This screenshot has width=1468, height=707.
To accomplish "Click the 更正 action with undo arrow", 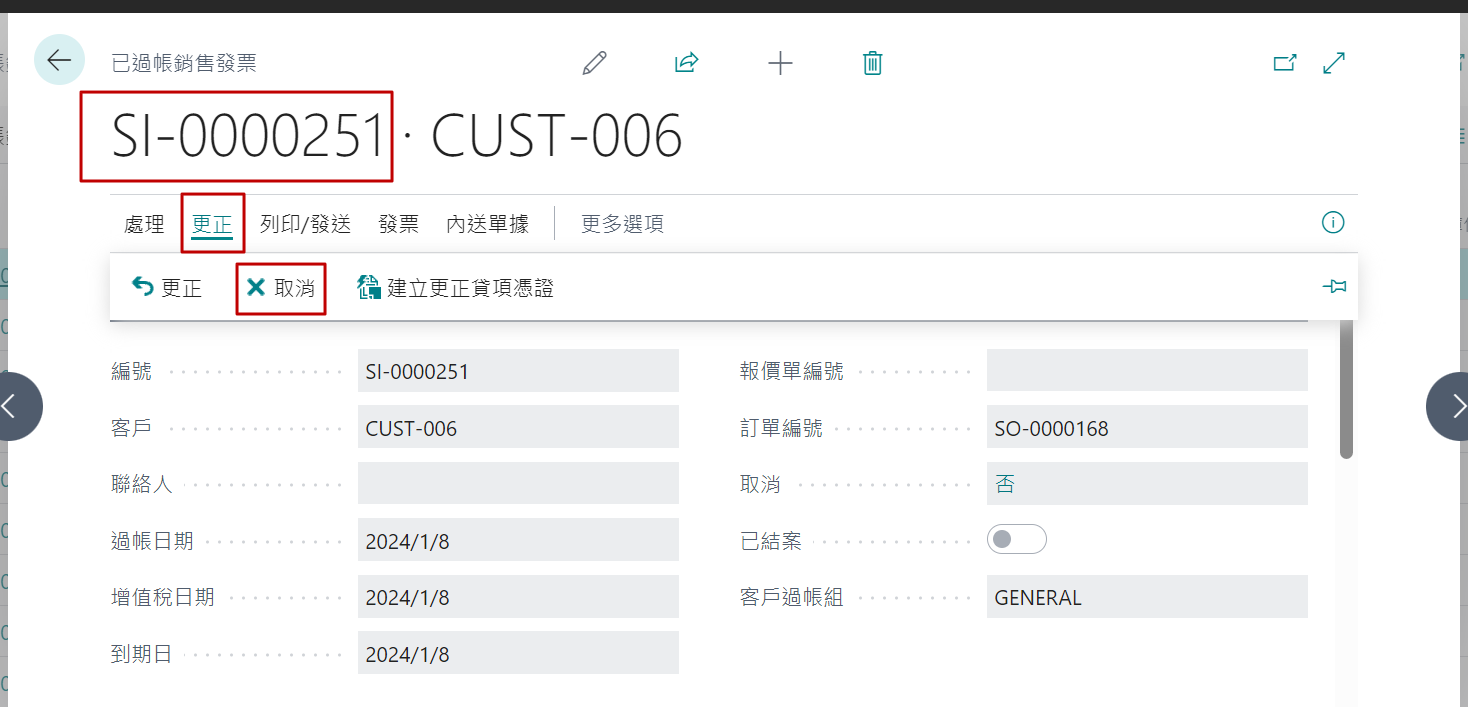I will (x=167, y=288).
